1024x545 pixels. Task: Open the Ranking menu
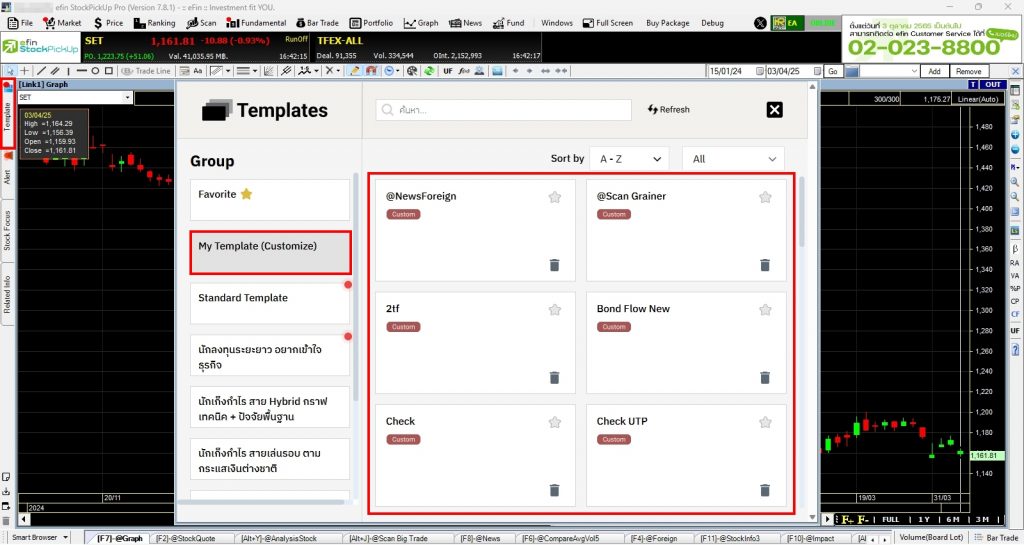pyautogui.click(x=154, y=23)
